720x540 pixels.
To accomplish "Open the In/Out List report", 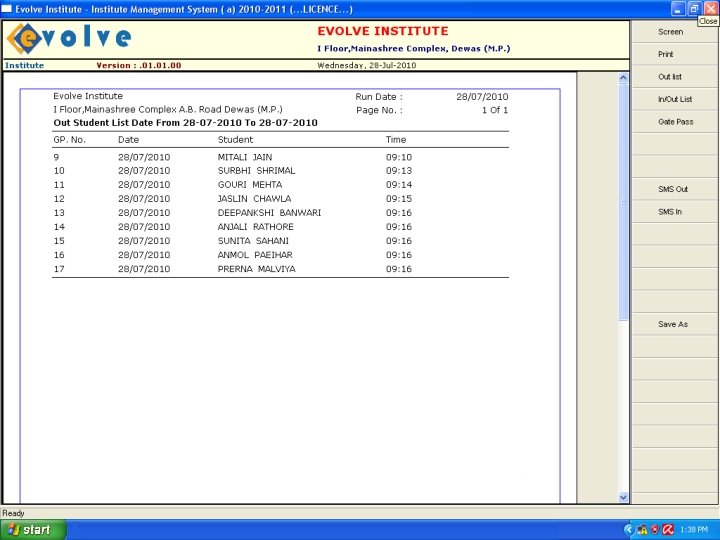I will 675,99.
